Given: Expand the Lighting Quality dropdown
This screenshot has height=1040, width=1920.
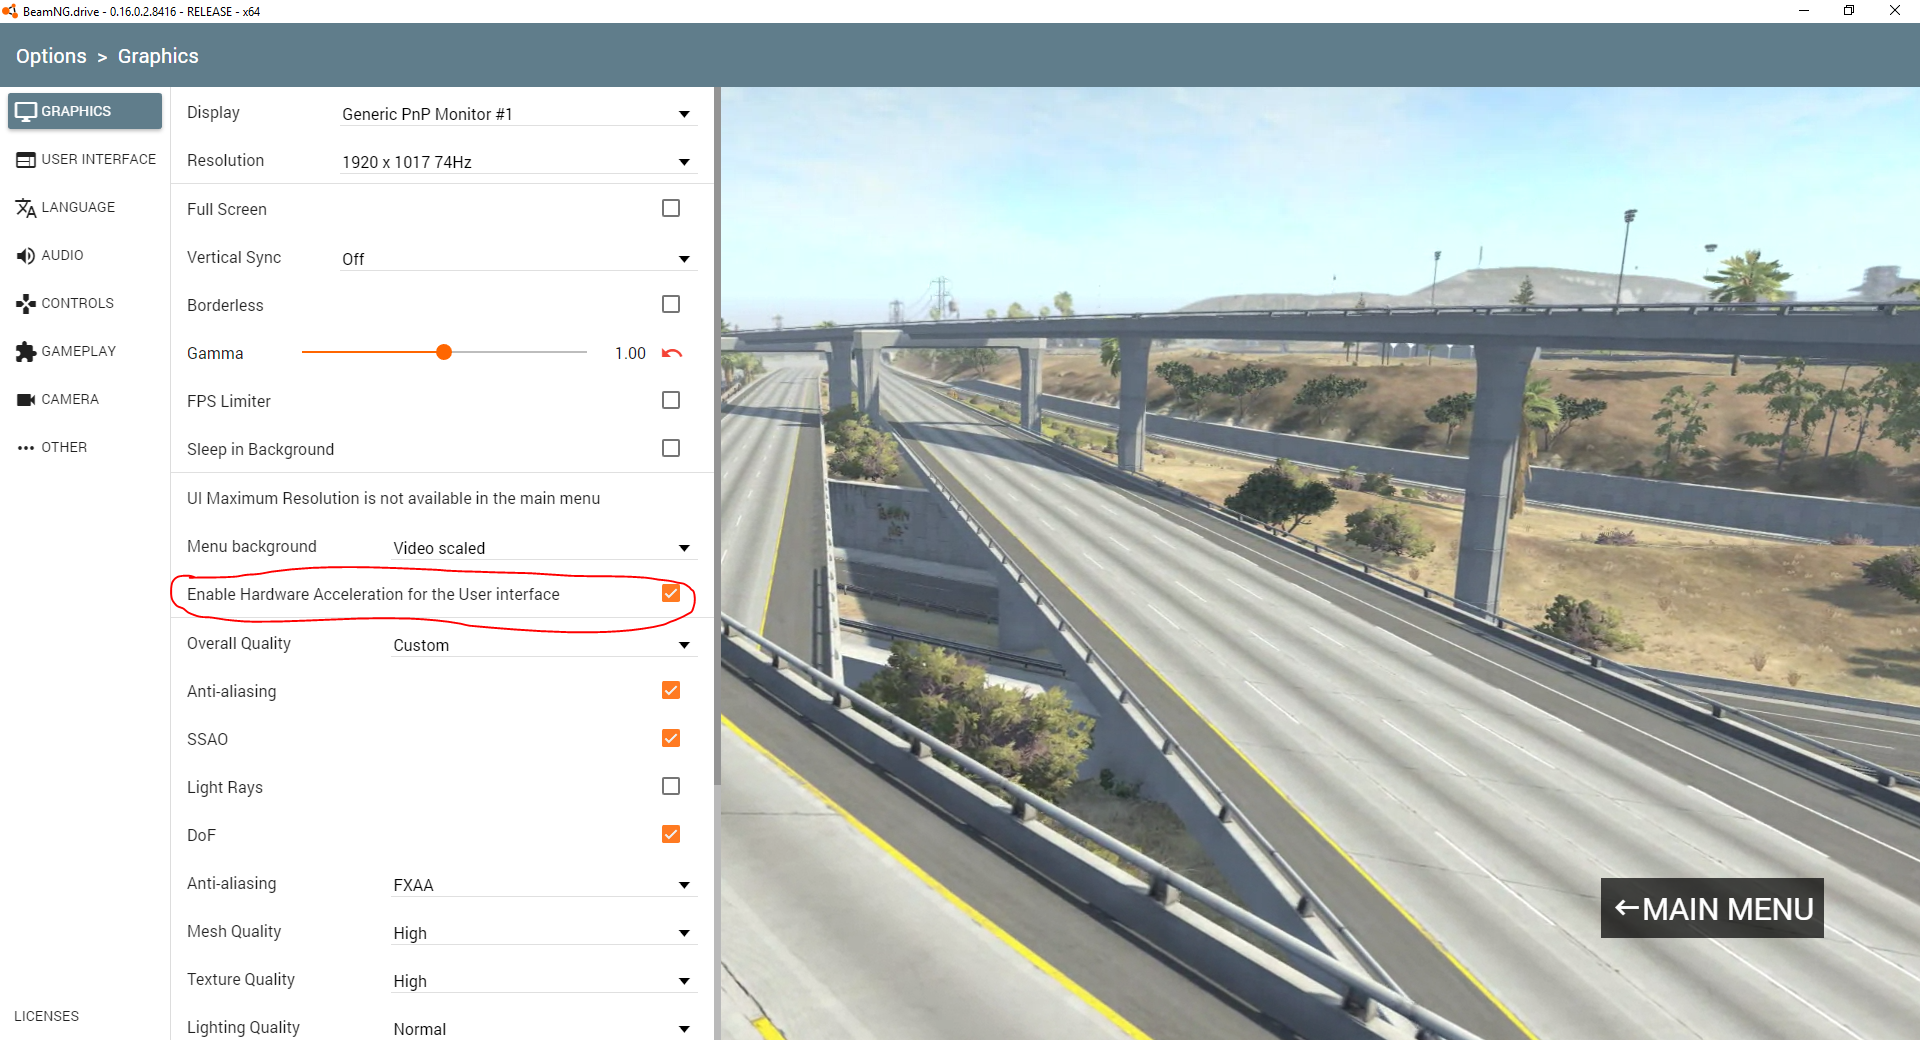Looking at the screenshot, I should (x=543, y=1029).
